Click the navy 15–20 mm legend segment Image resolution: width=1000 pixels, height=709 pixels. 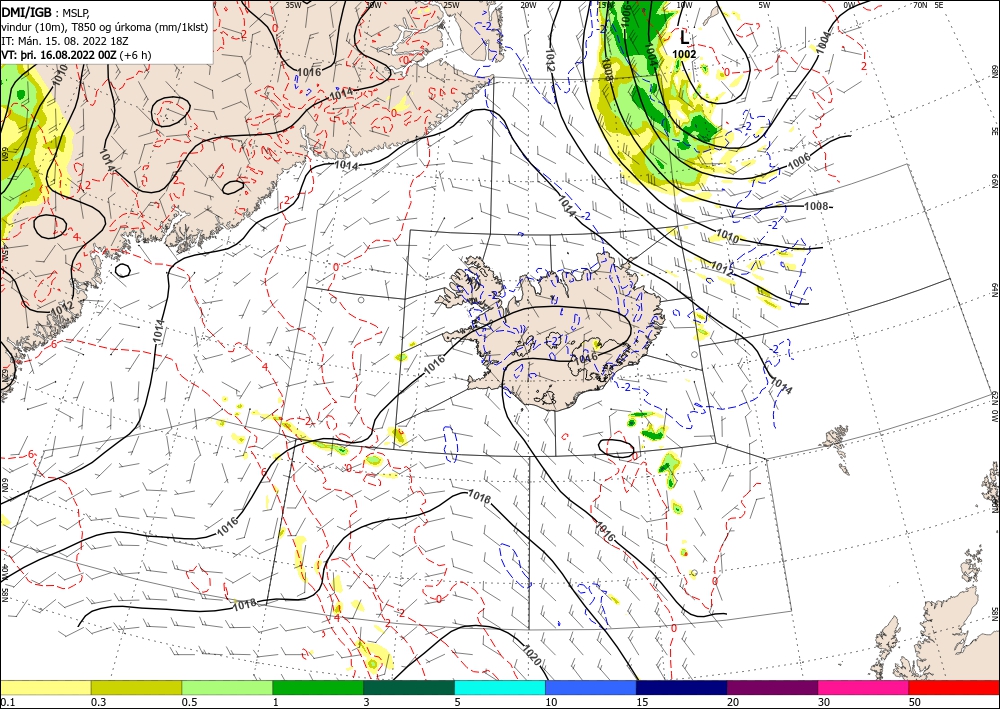682,687
